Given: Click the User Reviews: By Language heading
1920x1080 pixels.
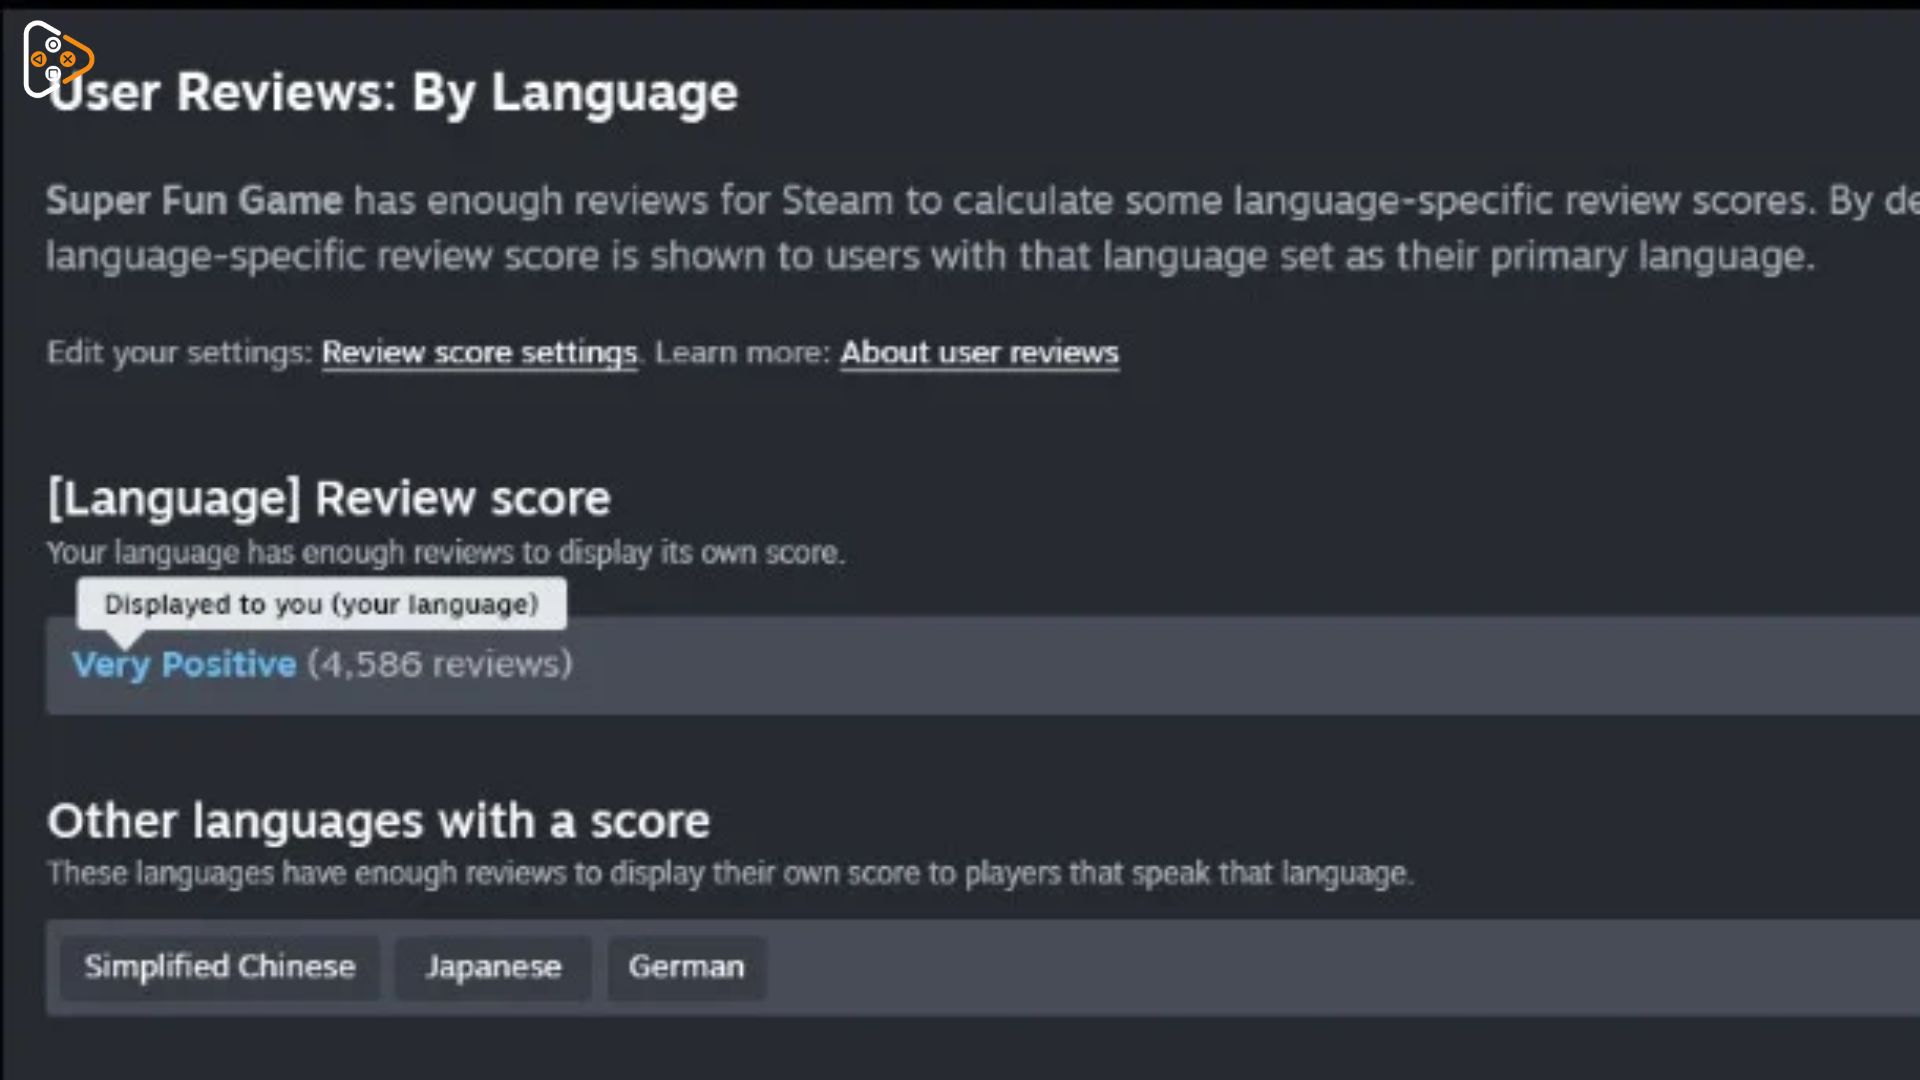Looking at the screenshot, I should 392,92.
